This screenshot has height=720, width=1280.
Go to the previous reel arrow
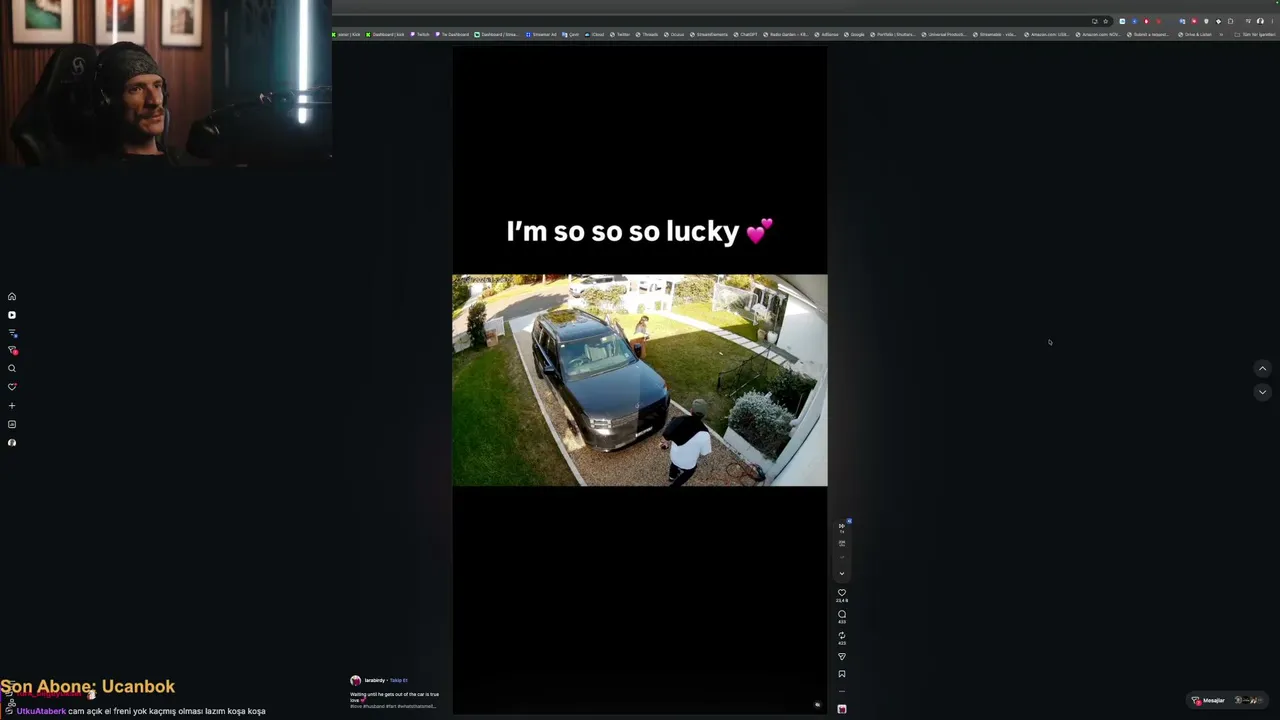[1262, 368]
